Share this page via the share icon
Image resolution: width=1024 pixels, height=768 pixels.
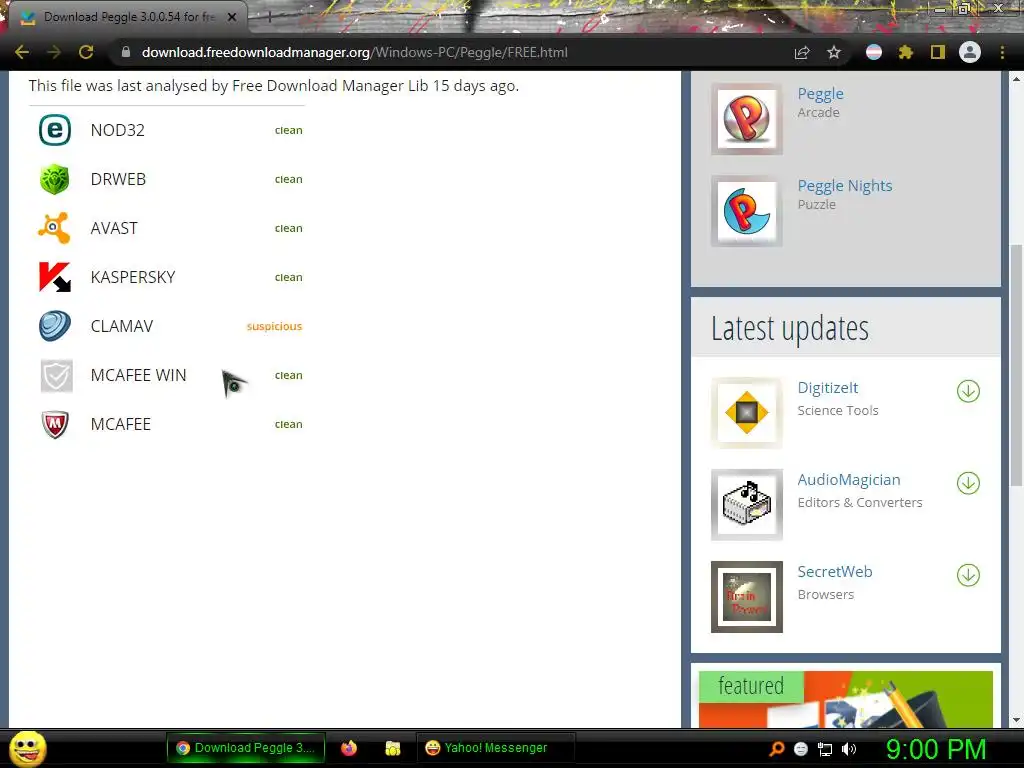click(802, 52)
